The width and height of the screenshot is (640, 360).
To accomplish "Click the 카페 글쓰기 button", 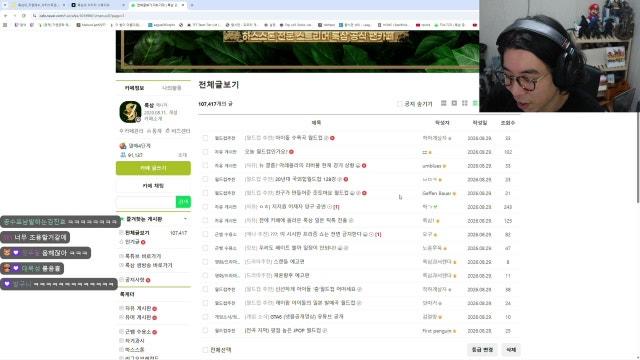I will pos(153,168).
